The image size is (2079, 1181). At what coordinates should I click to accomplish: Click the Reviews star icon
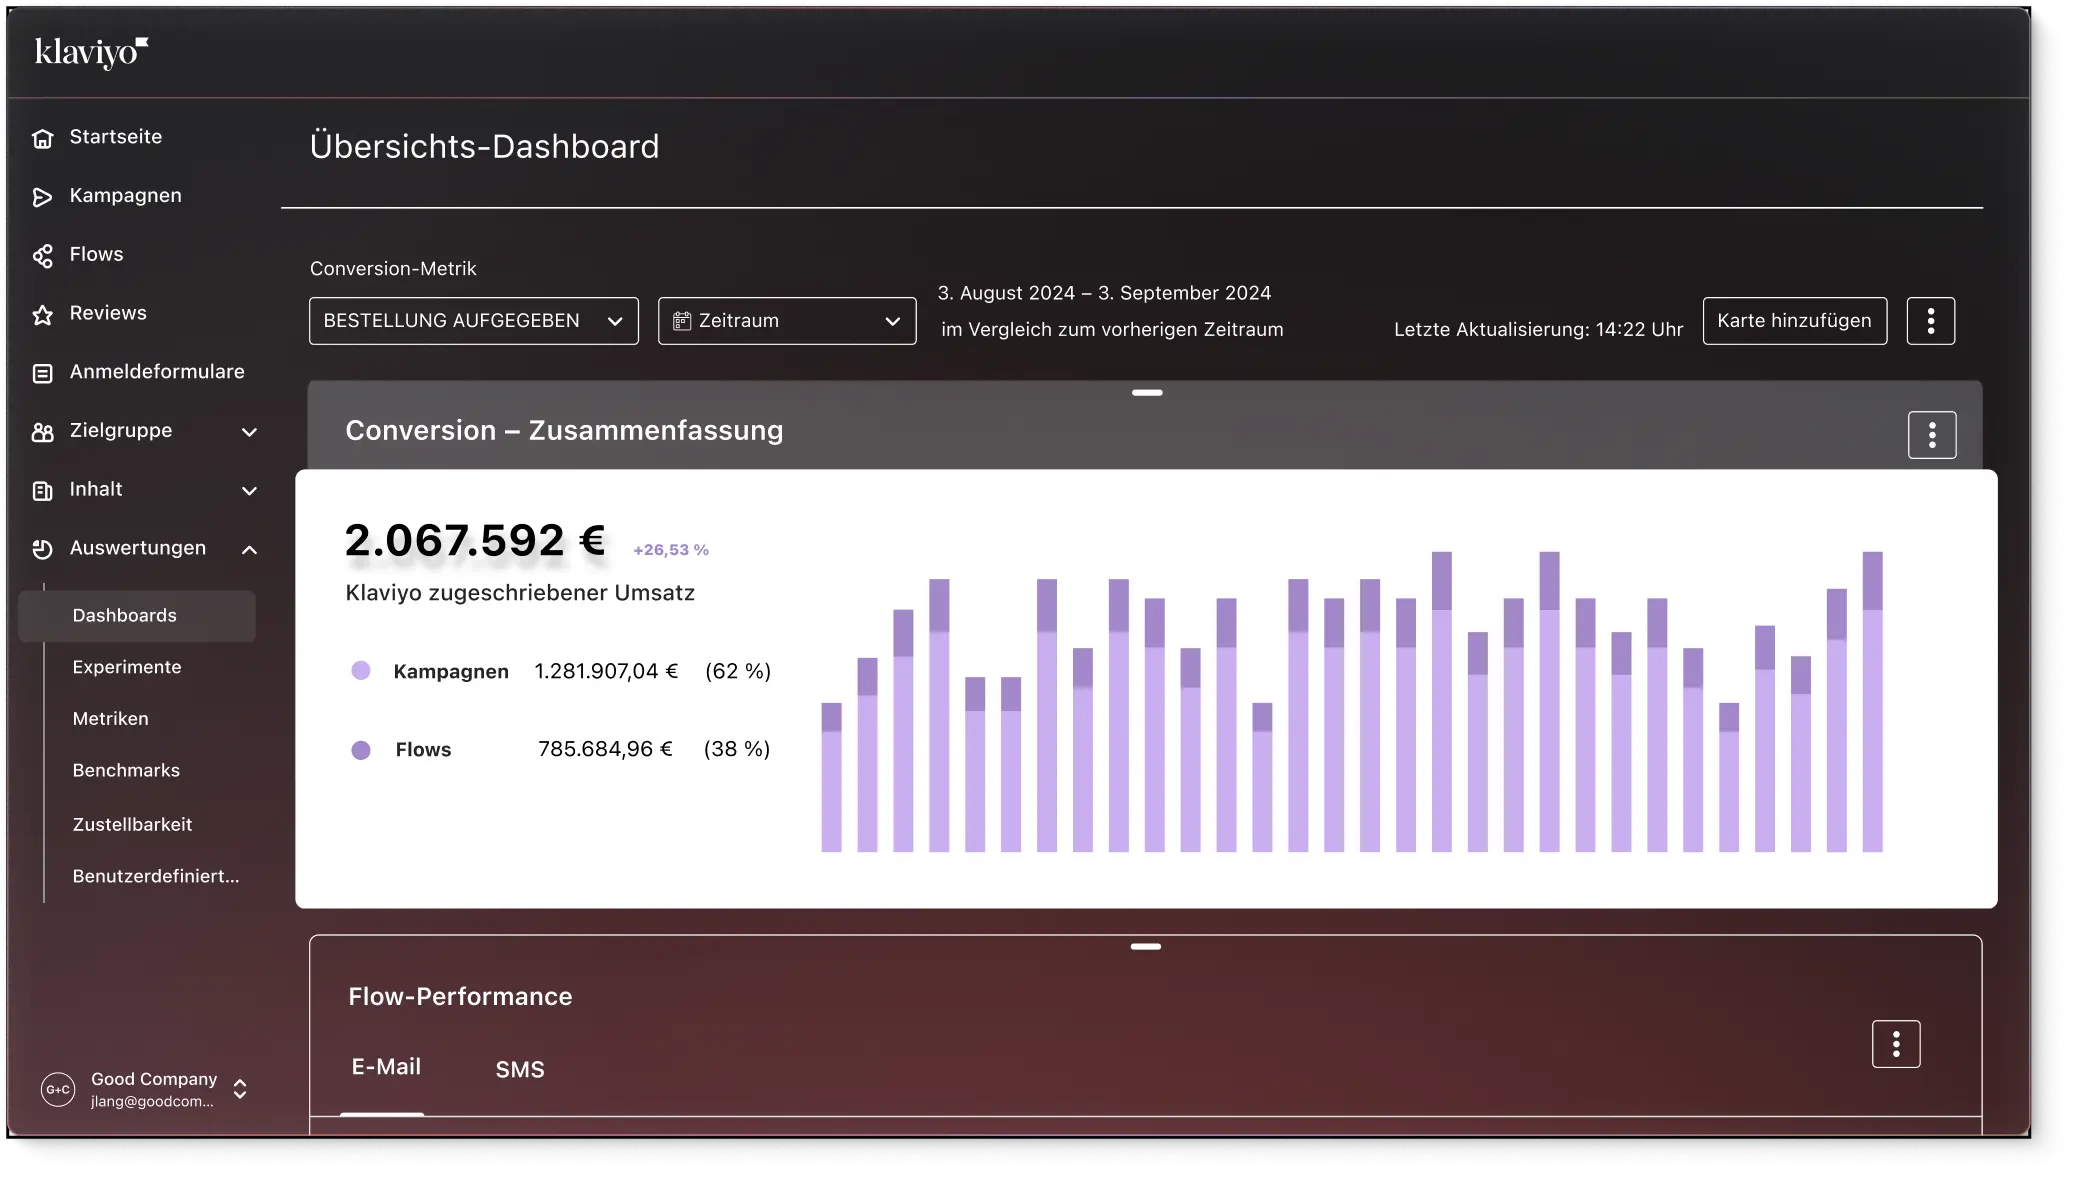(x=42, y=315)
